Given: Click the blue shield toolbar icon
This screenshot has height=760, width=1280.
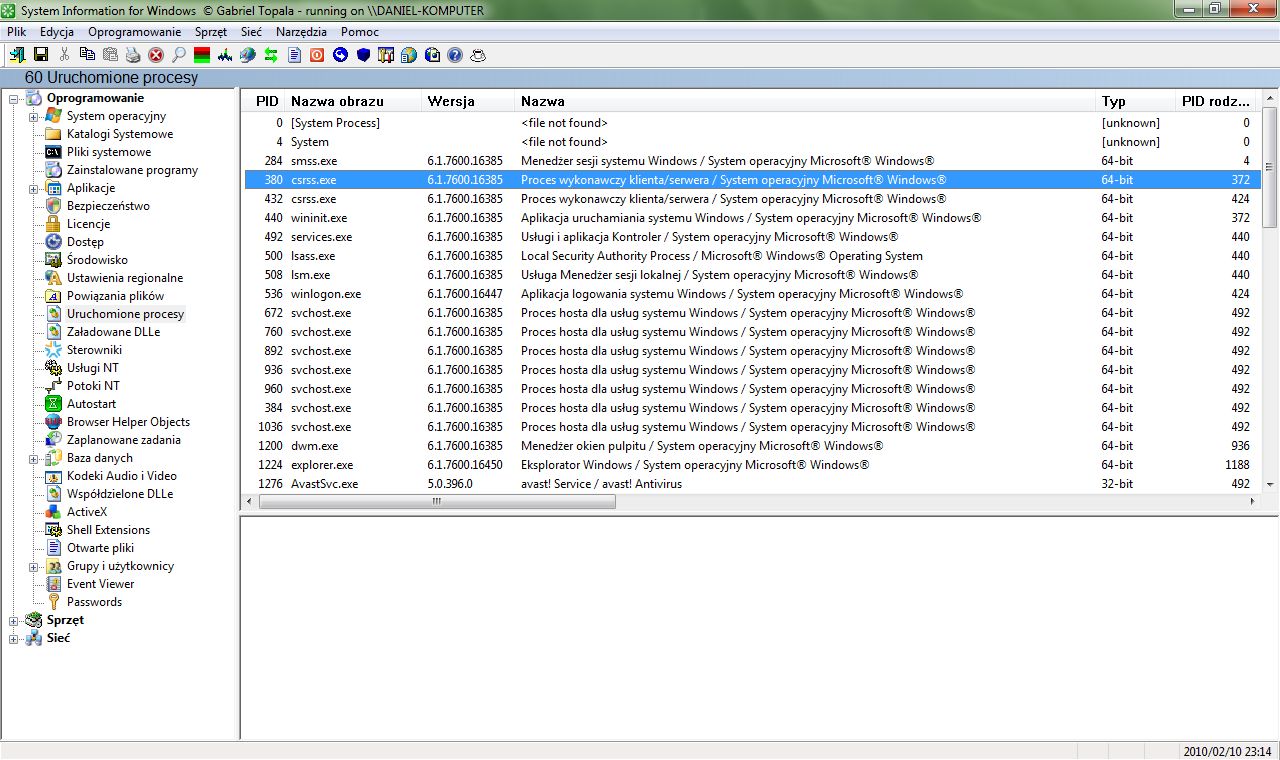Looking at the screenshot, I should (363, 55).
